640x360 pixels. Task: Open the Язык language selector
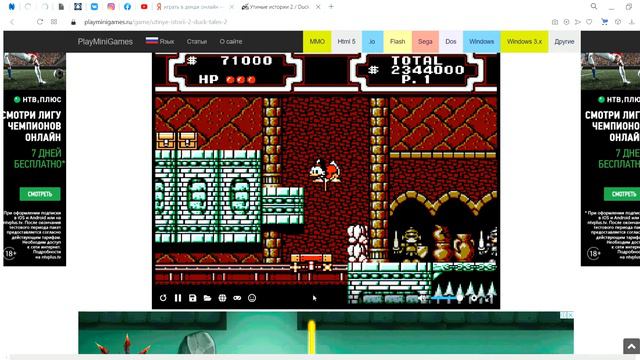[x=160, y=41]
